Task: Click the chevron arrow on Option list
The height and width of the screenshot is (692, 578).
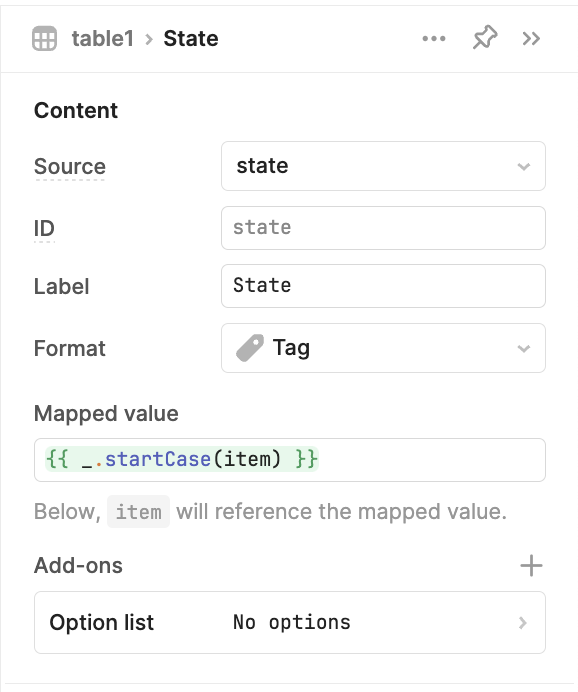Action: click(523, 623)
